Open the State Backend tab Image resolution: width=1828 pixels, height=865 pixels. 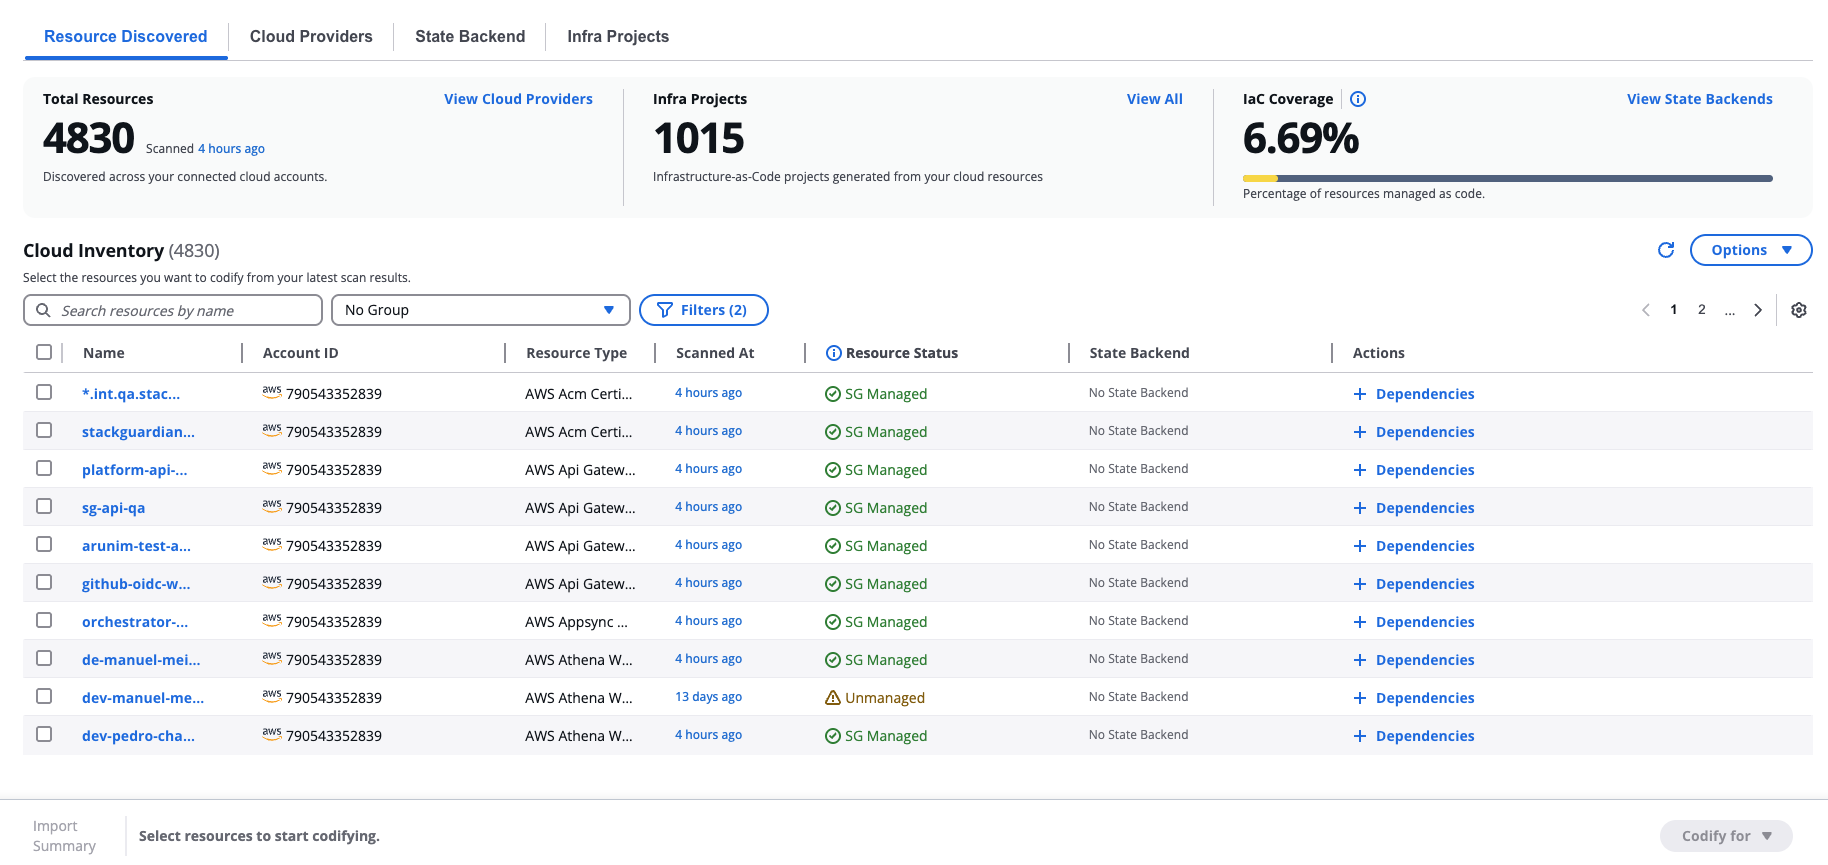click(x=470, y=37)
